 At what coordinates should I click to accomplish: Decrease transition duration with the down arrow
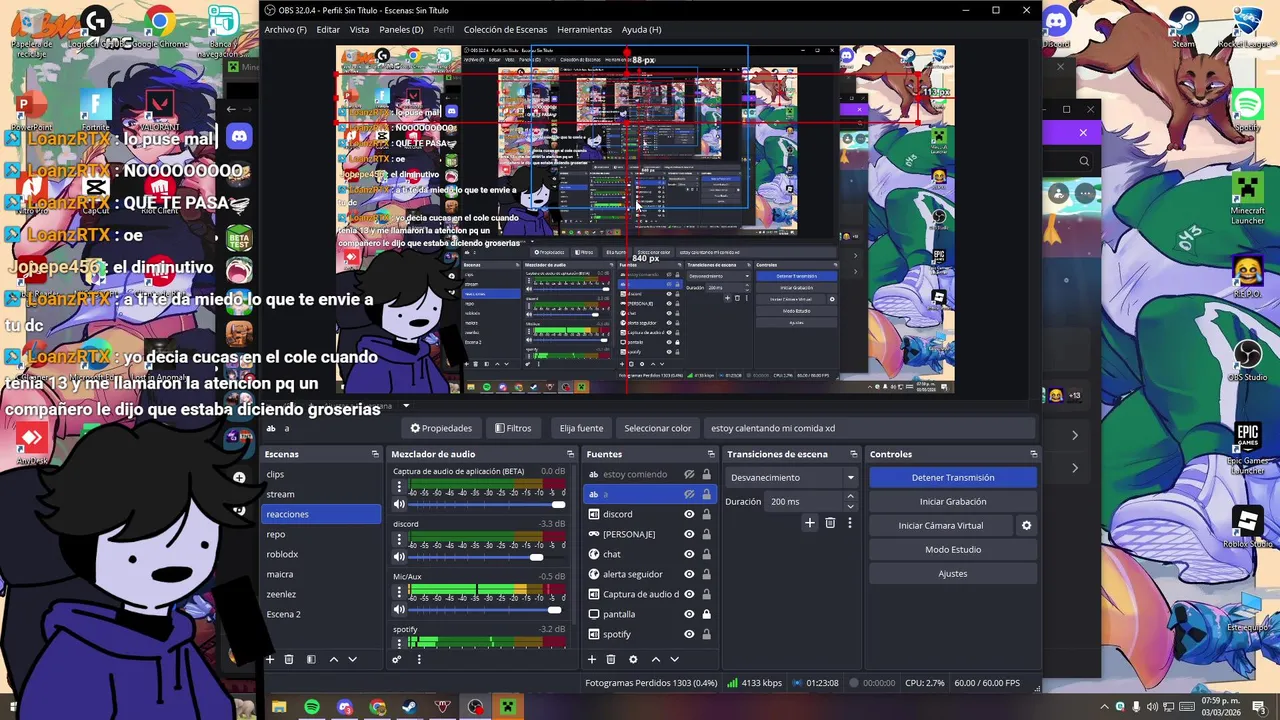[850, 506]
